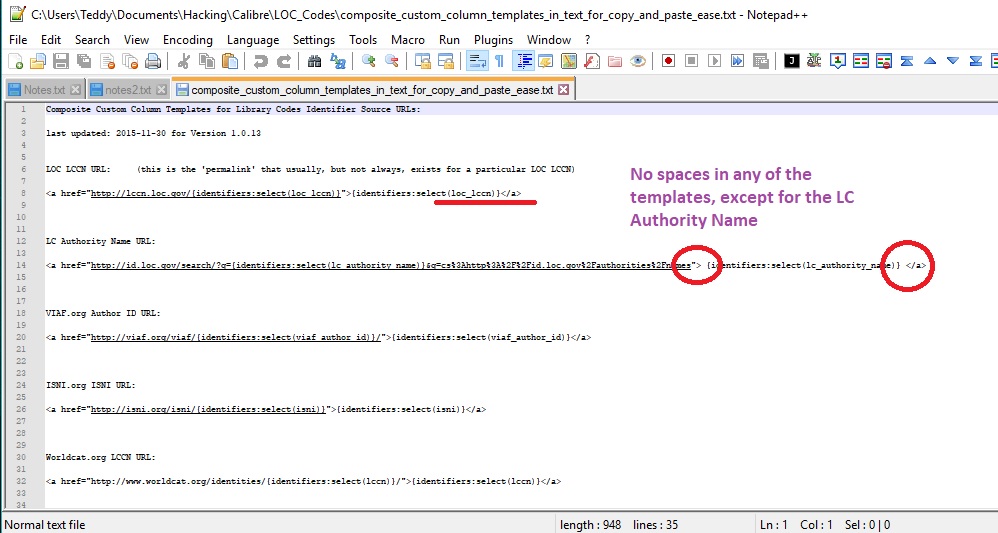Click 'VIAF.org Author ID URL:' text line
This screenshot has width=998, height=533.
coord(103,313)
